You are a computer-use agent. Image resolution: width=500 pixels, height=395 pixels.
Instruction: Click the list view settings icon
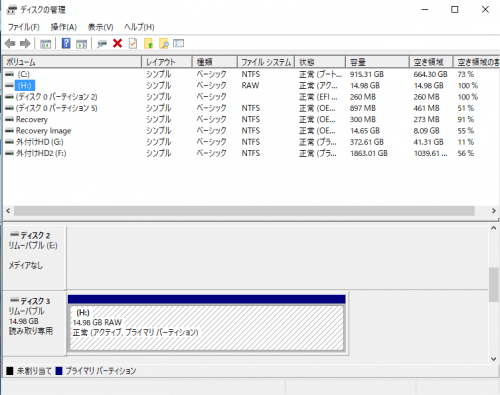(x=178, y=43)
